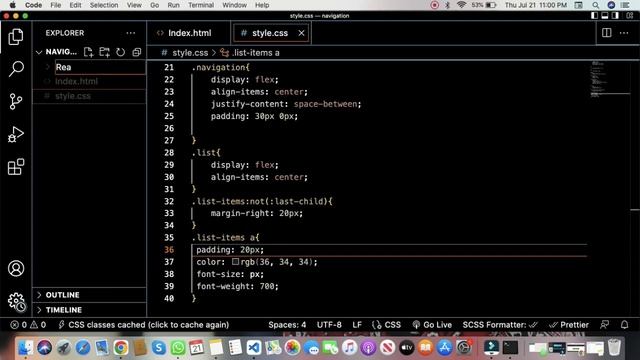Split the editor to the right
The width and height of the screenshot is (640, 360).
(x=607, y=33)
